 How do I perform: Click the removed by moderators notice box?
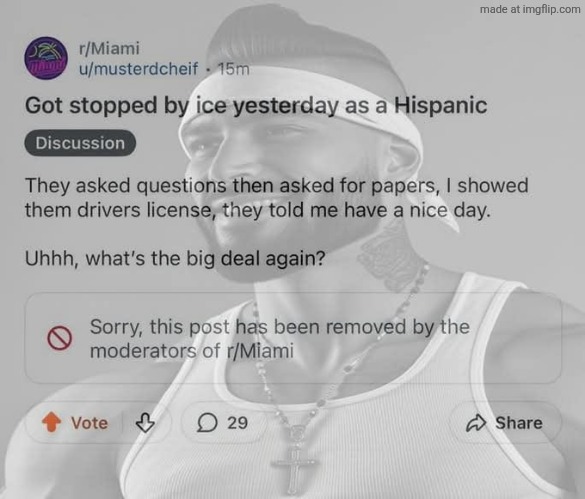(x=293, y=338)
